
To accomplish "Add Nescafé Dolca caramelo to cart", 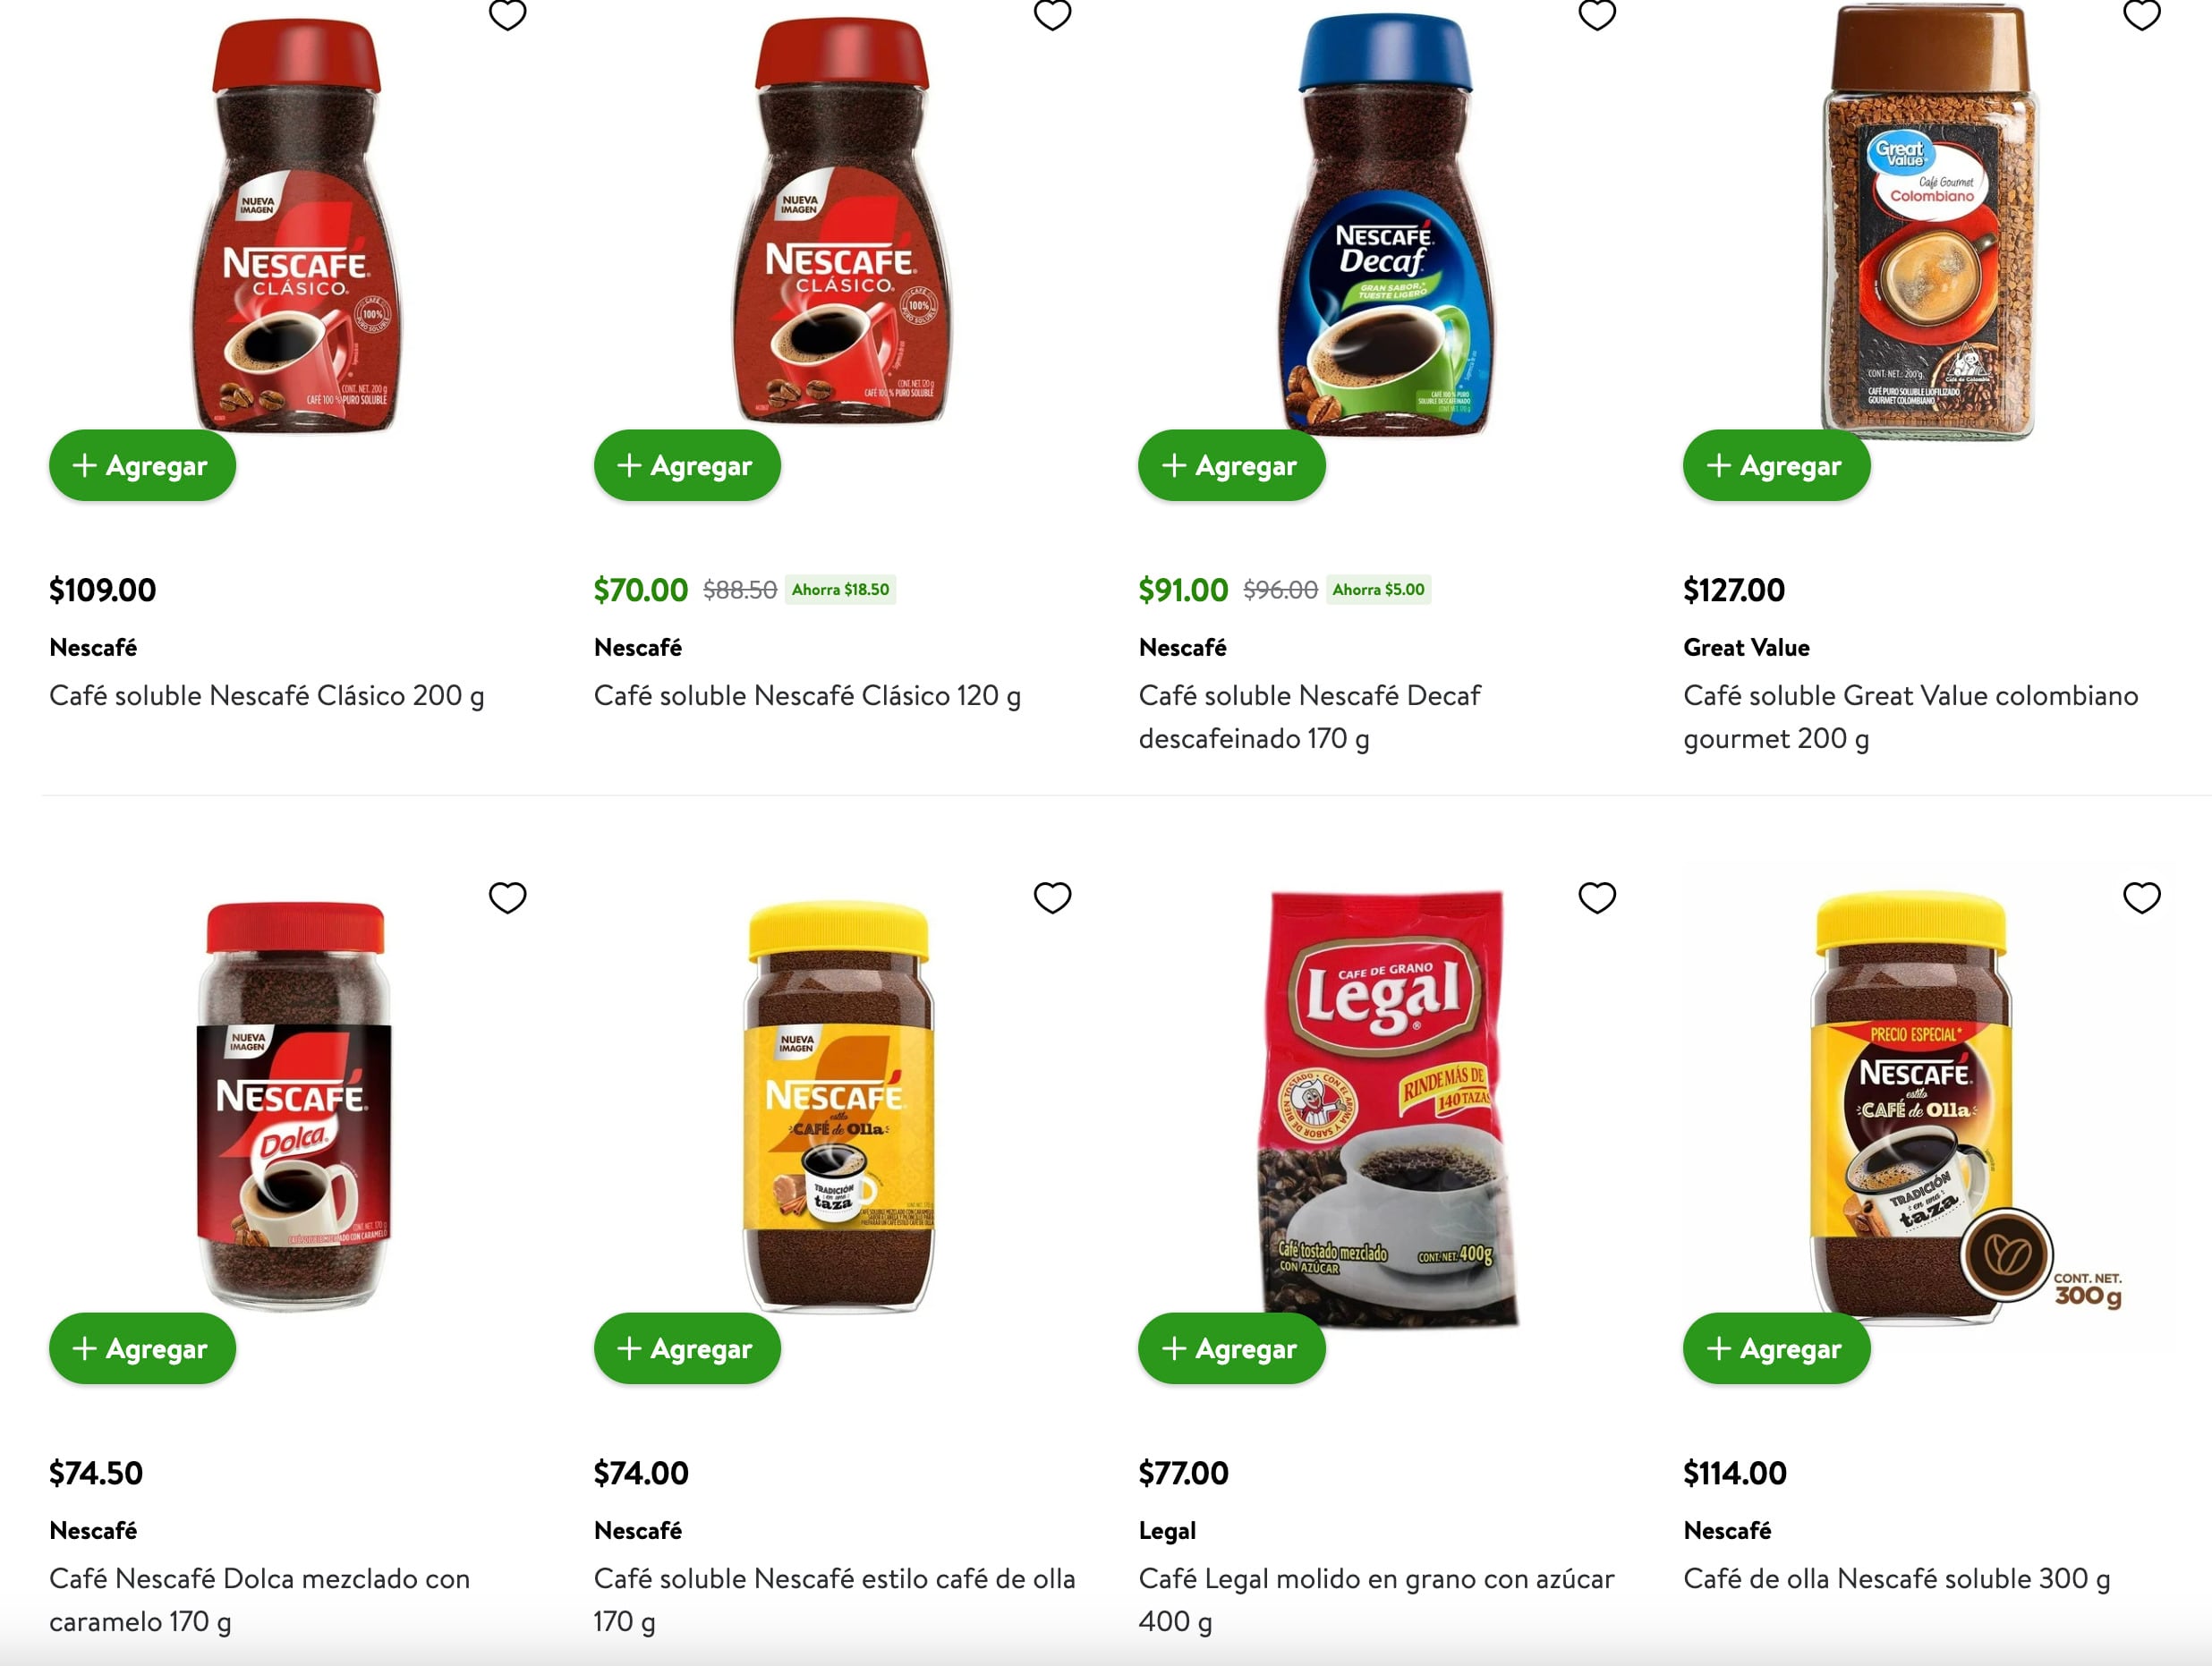I will click(x=143, y=1348).
